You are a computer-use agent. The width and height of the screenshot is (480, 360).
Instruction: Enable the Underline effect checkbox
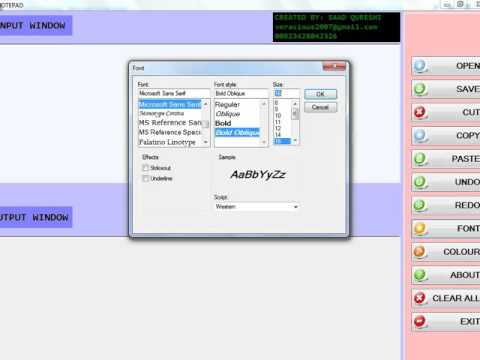click(145, 179)
